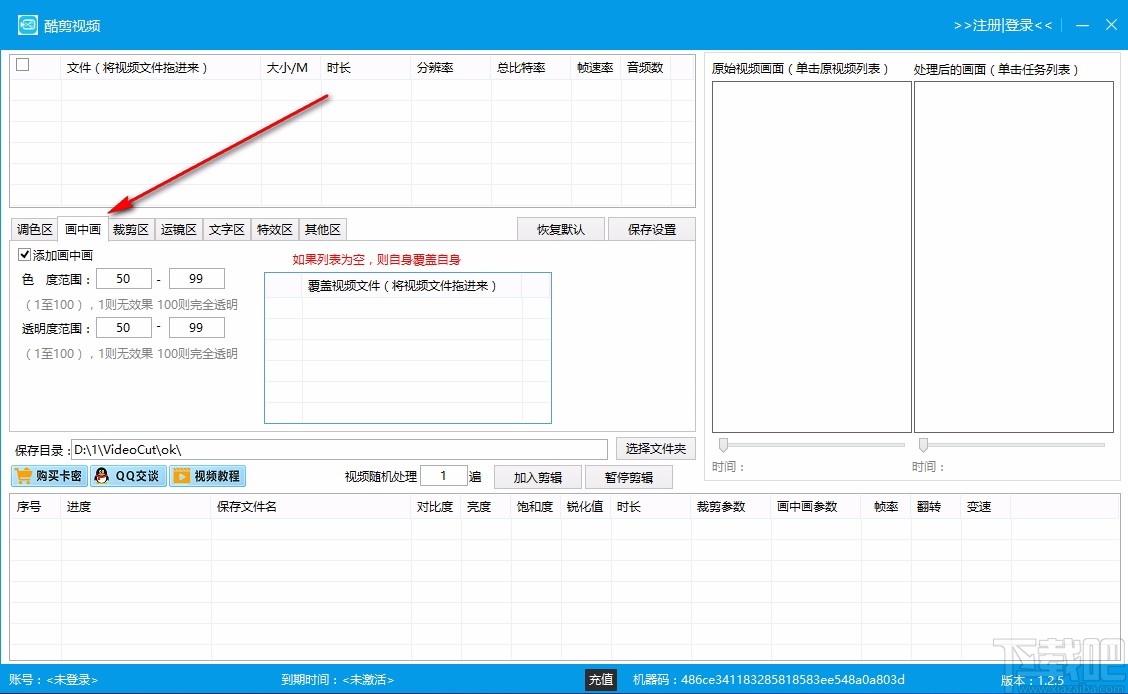Image resolution: width=1128 pixels, height=694 pixels.
Task: Open the 裁剪区 tab
Action: point(130,229)
